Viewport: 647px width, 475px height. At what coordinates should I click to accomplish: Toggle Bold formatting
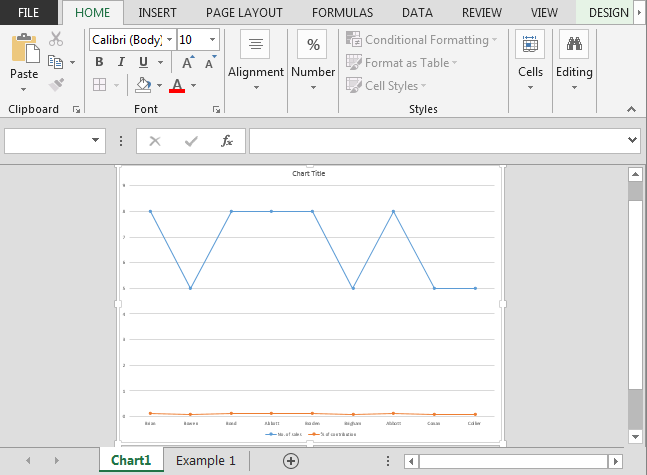click(x=99, y=62)
